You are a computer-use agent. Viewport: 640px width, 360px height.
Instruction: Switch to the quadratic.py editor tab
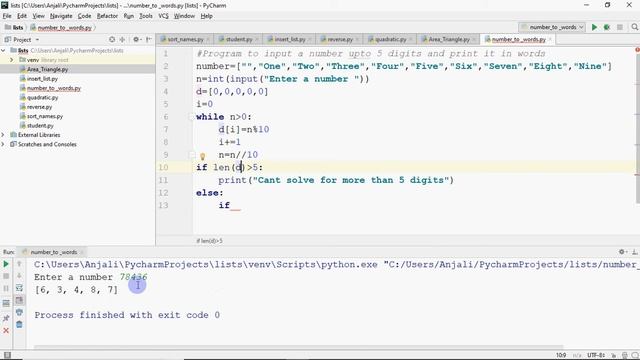390,40
